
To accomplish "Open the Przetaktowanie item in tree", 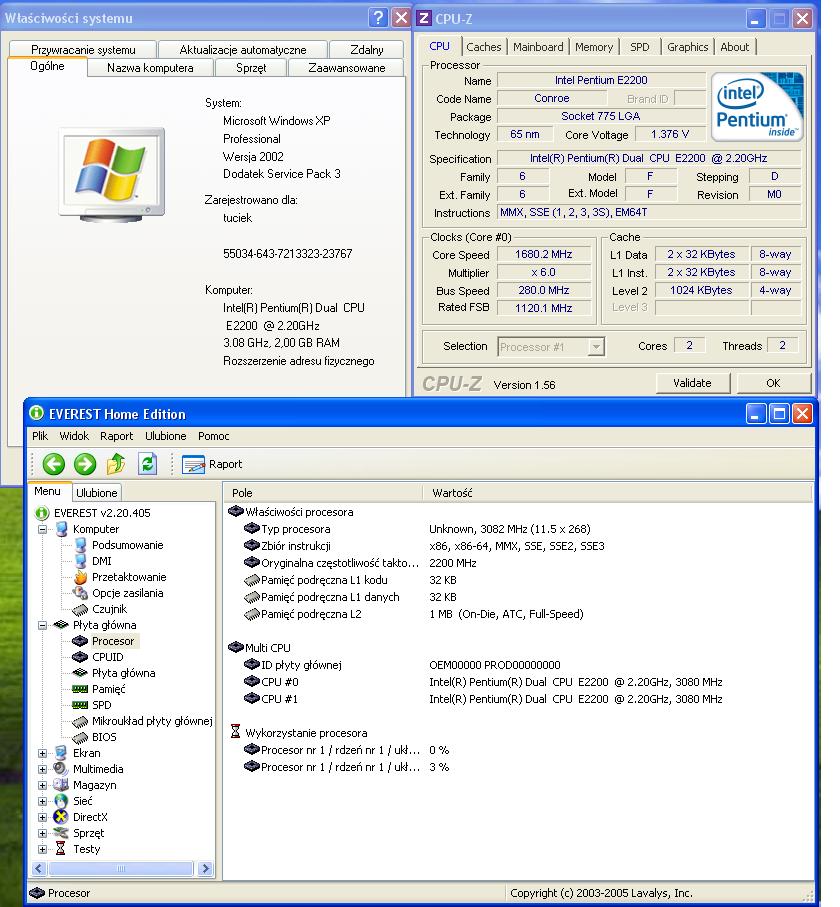I will coord(128,577).
